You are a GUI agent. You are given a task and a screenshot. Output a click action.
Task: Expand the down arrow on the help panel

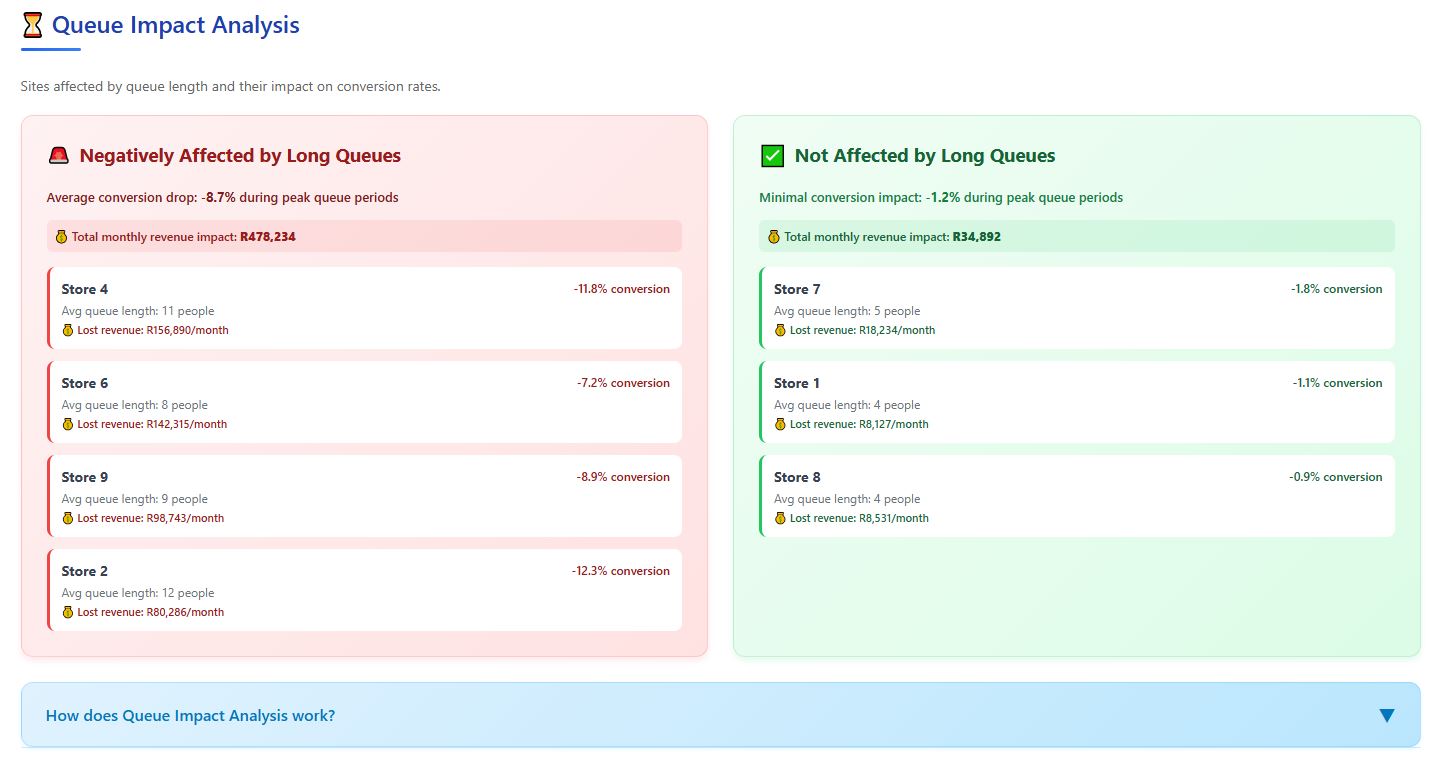pos(1386,715)
